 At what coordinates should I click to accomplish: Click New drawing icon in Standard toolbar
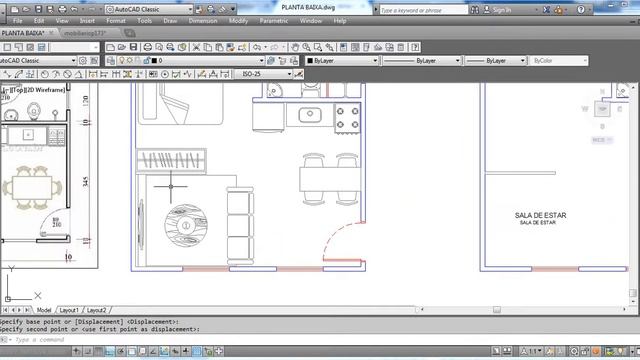110,47
